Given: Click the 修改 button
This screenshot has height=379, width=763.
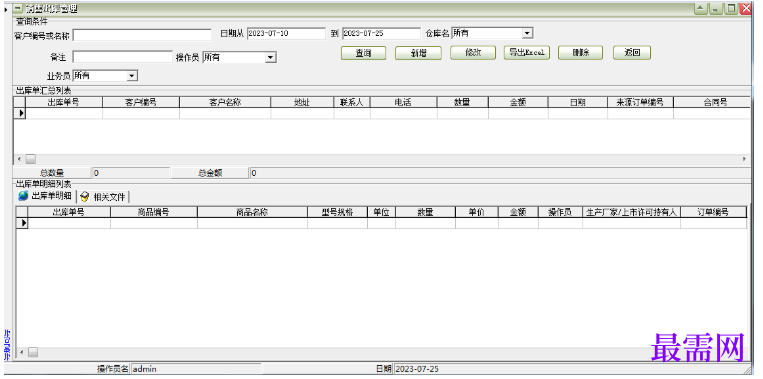Looking at the screenshot, I should coord(473,53).
